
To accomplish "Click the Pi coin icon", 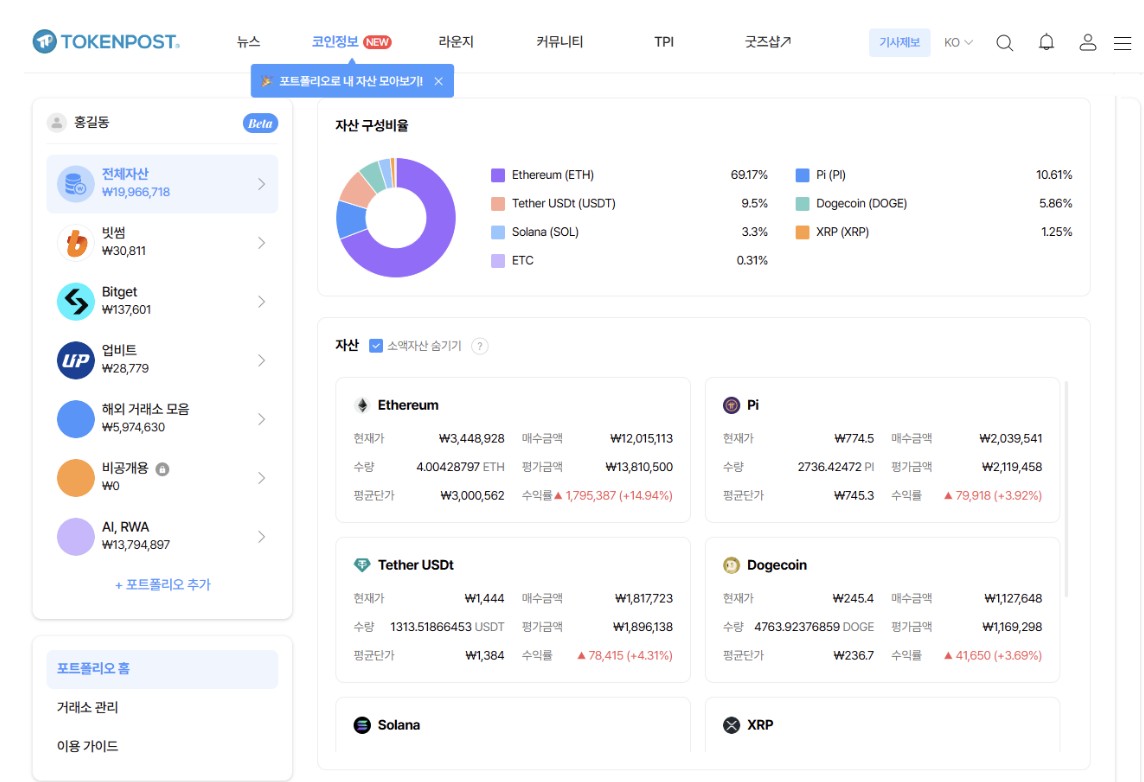I will coord(731,405).
